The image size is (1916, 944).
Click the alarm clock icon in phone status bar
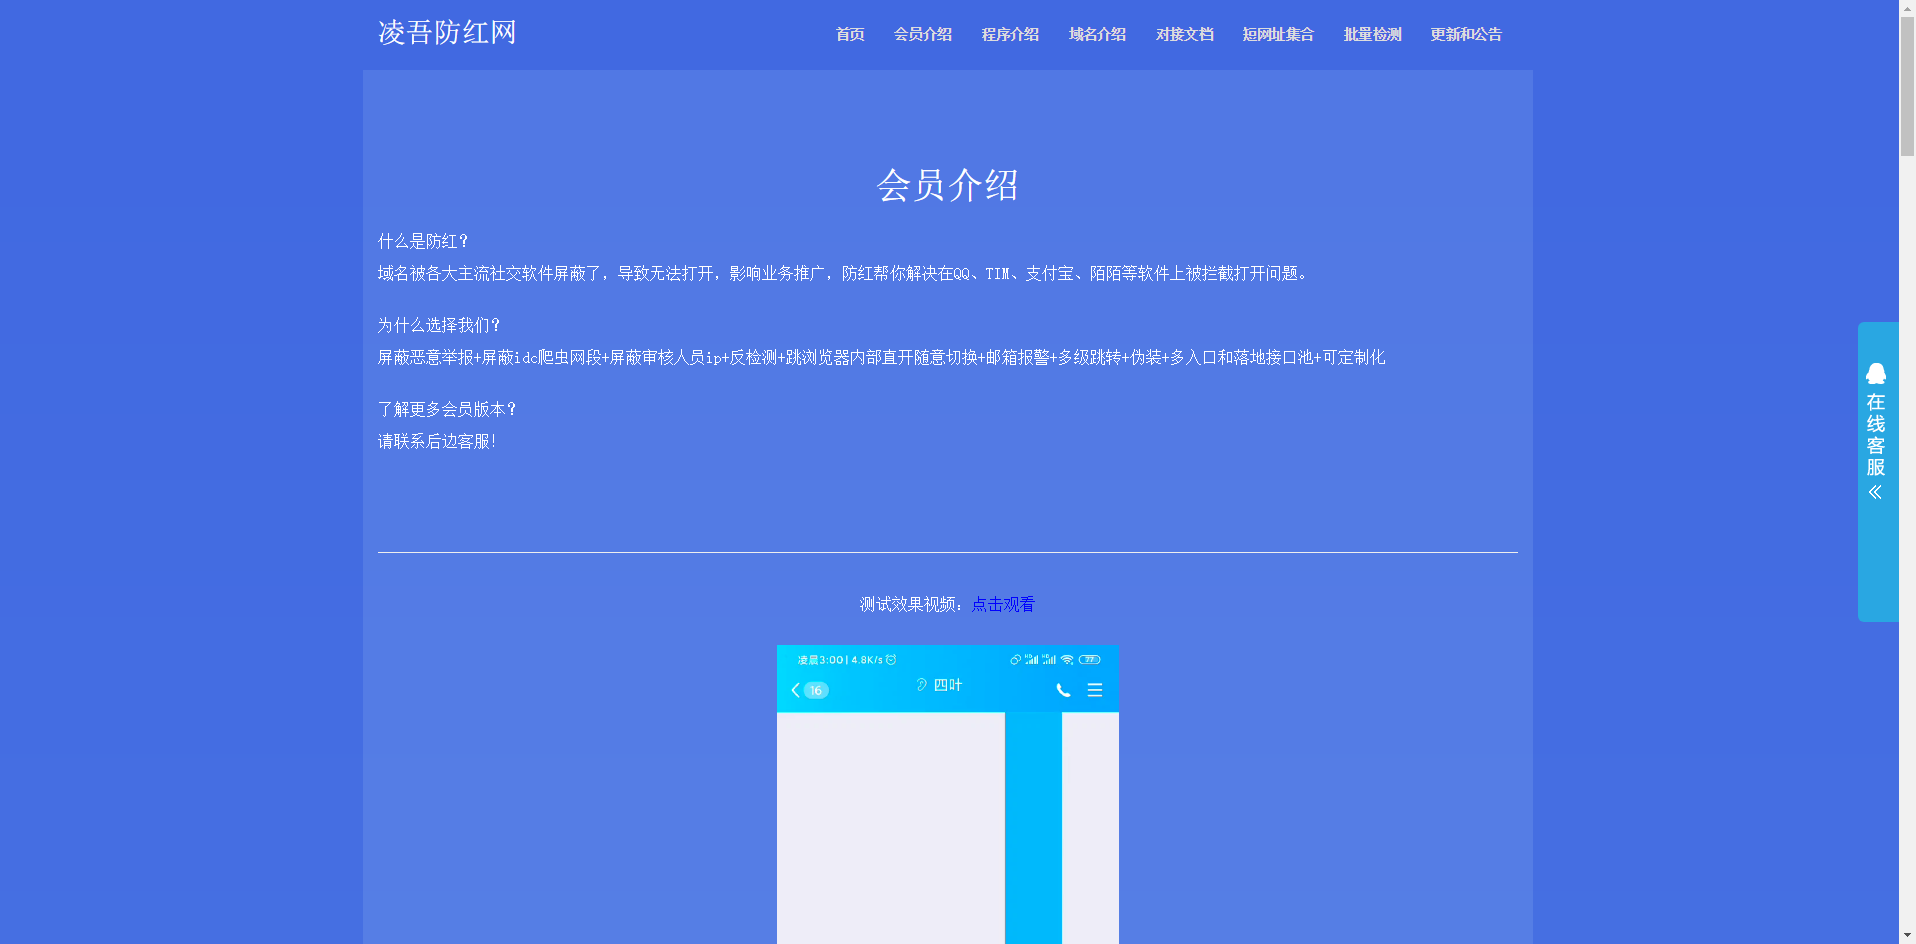(x=891, y=660)
